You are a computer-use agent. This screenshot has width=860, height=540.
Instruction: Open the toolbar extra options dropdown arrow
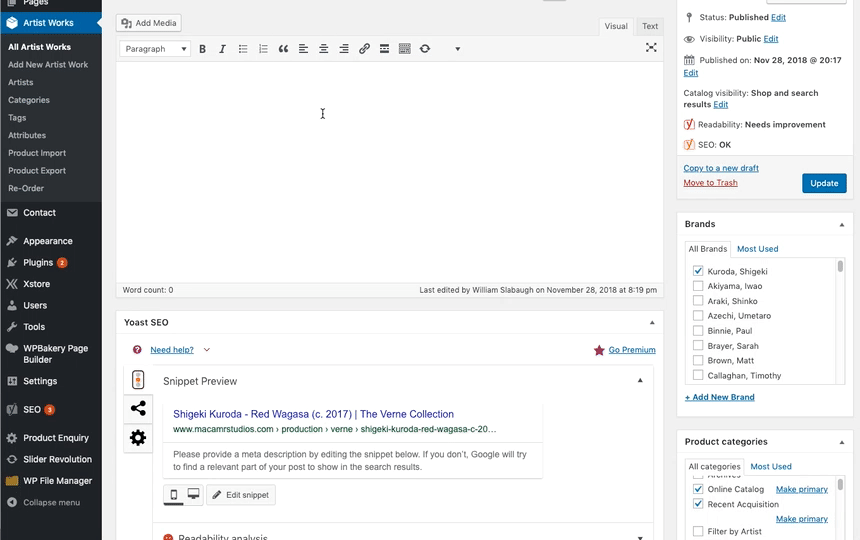pyautogui.click(x=457, y=49)
